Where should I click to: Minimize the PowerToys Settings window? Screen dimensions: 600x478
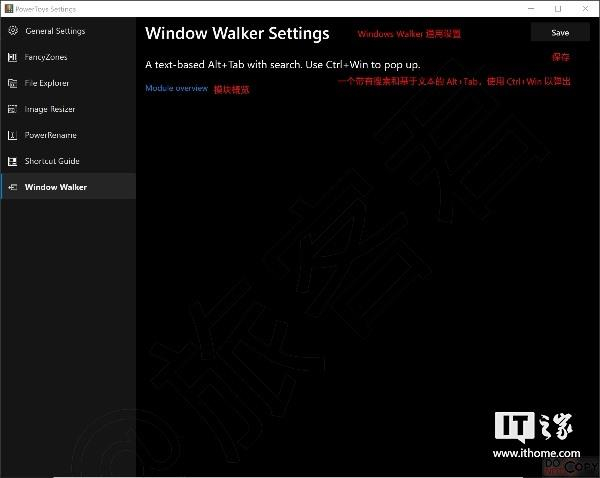(531, 8)
